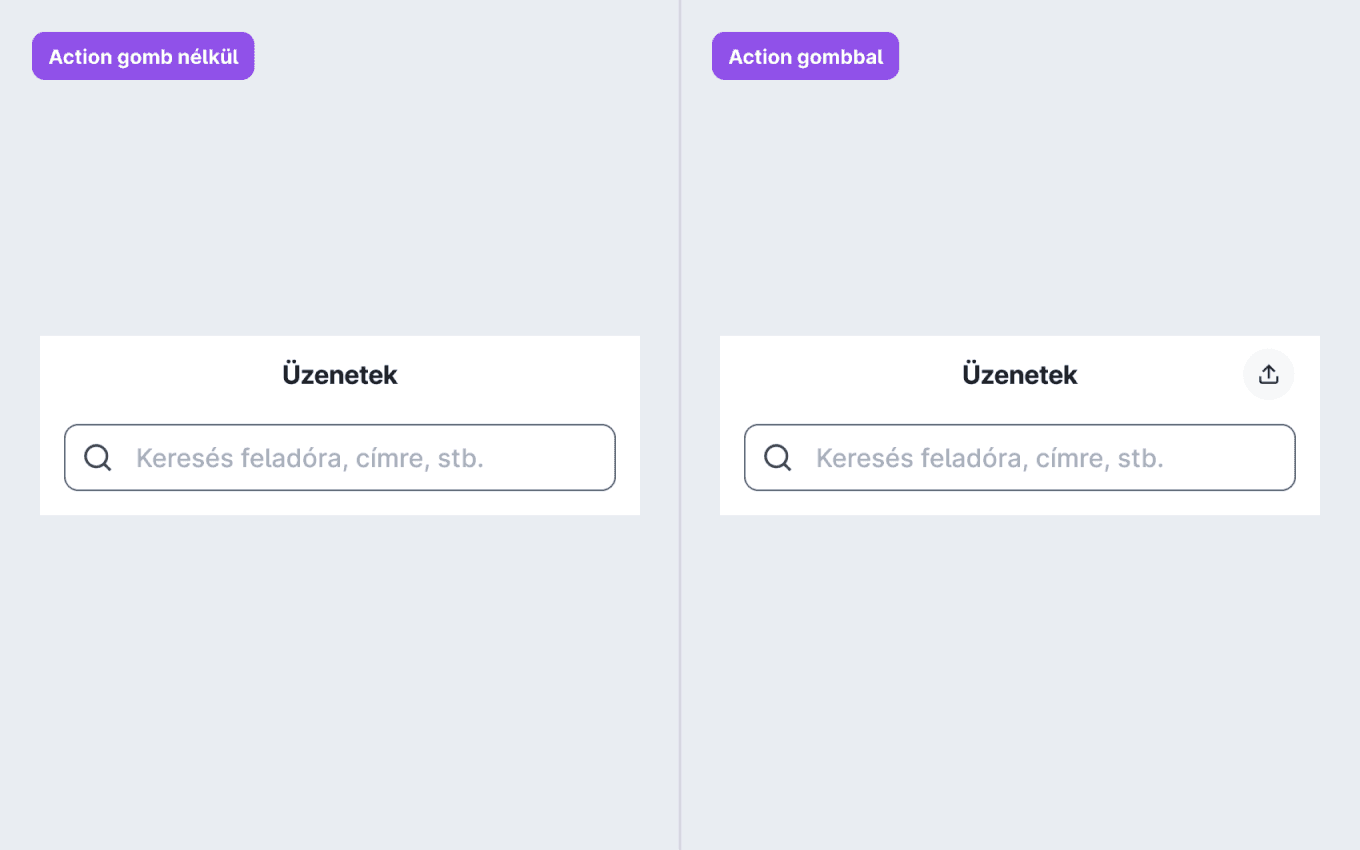Click the word 'Action' in the 'nélkül' label

click(80, 57)
